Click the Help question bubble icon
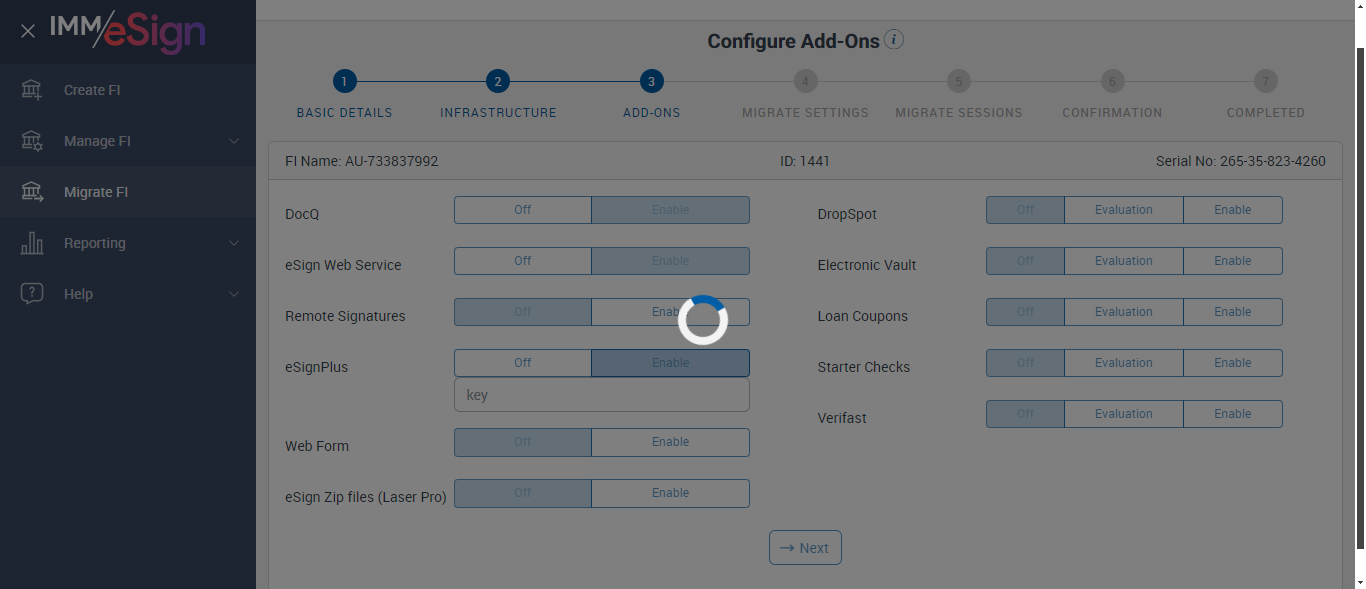Image resolution: width=1366 pixels, height=589 pixels. coord(32,294)
